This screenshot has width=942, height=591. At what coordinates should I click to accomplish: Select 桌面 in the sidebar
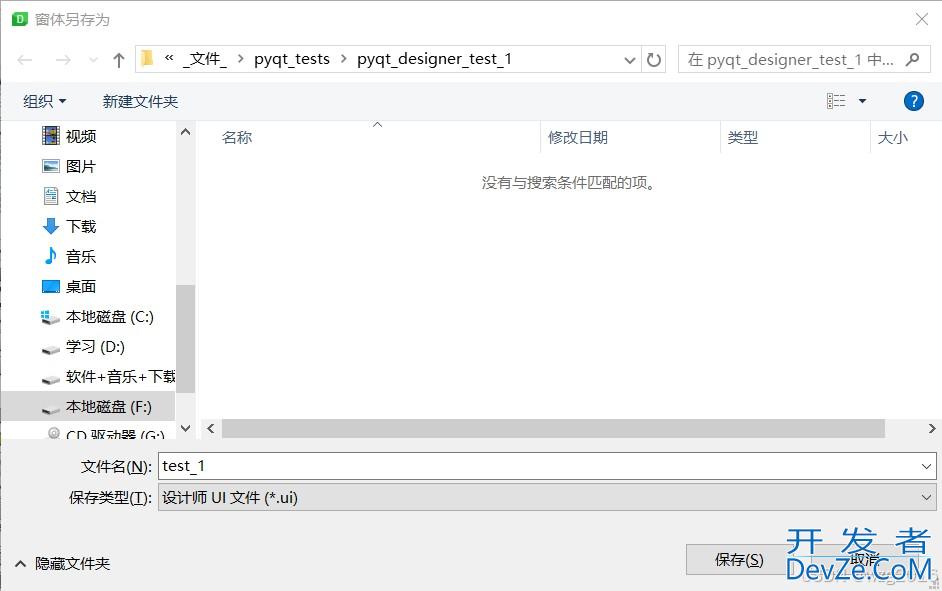(80, 287)
